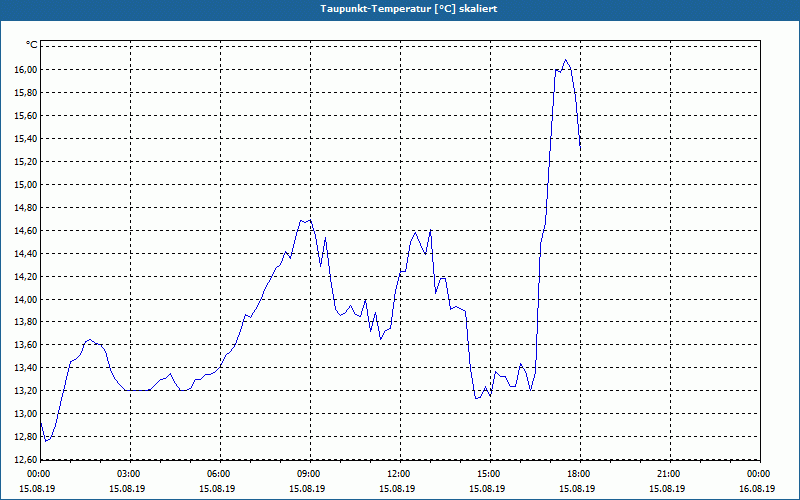Click the blue curve's end point at 18:00
Viewport: 800px width, 500px height.
(581, 147)
